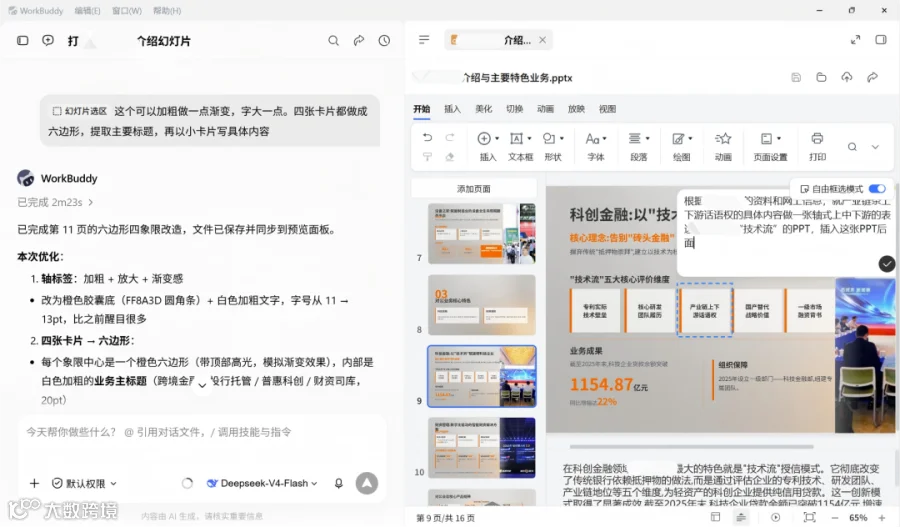The image size is (900, 527).
Task: Open the print tool (打印)
Action: click(x=817, y=146)
